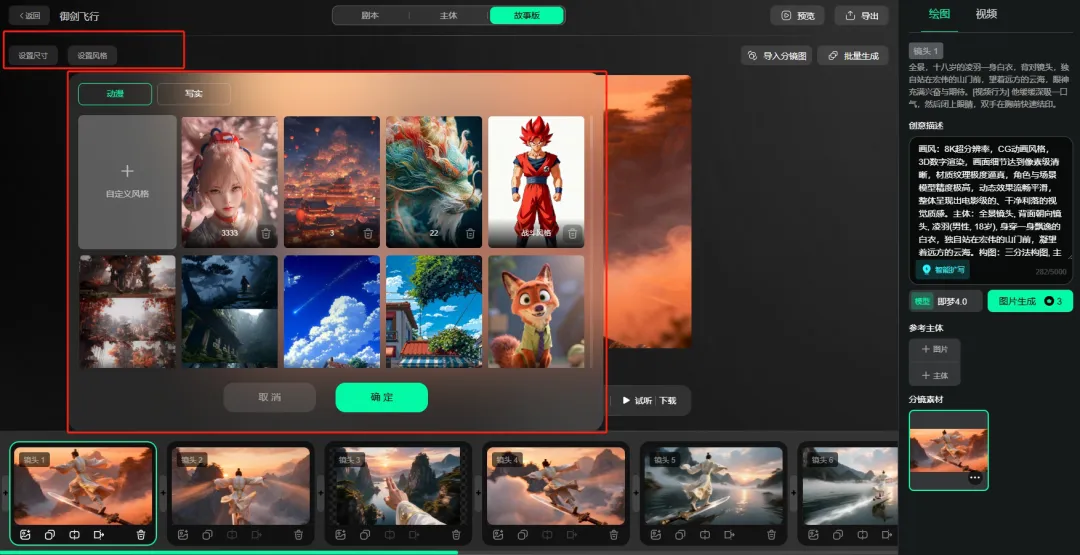Confirm style selection with 确定 button
The width and height of the screenshot is (1080, 555).
381,397
